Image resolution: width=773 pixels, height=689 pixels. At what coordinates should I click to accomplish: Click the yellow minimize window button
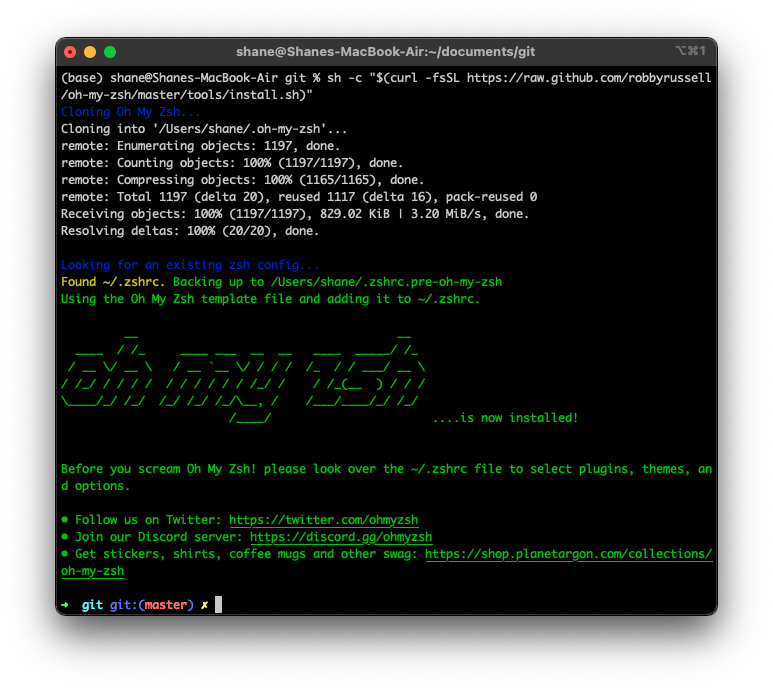(x=90, y=52)
